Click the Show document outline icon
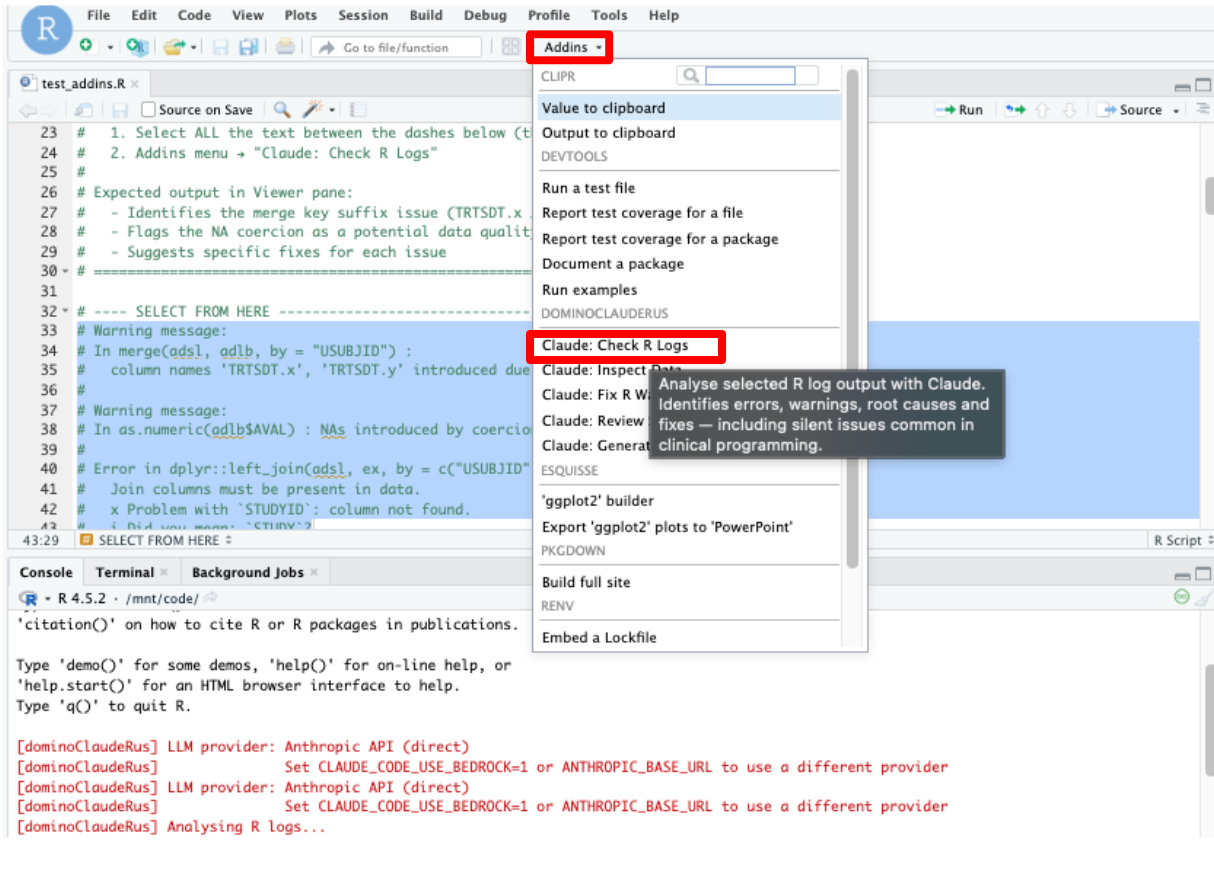1214x874 pixels. pyautogui.click(x=1202, y=110)
